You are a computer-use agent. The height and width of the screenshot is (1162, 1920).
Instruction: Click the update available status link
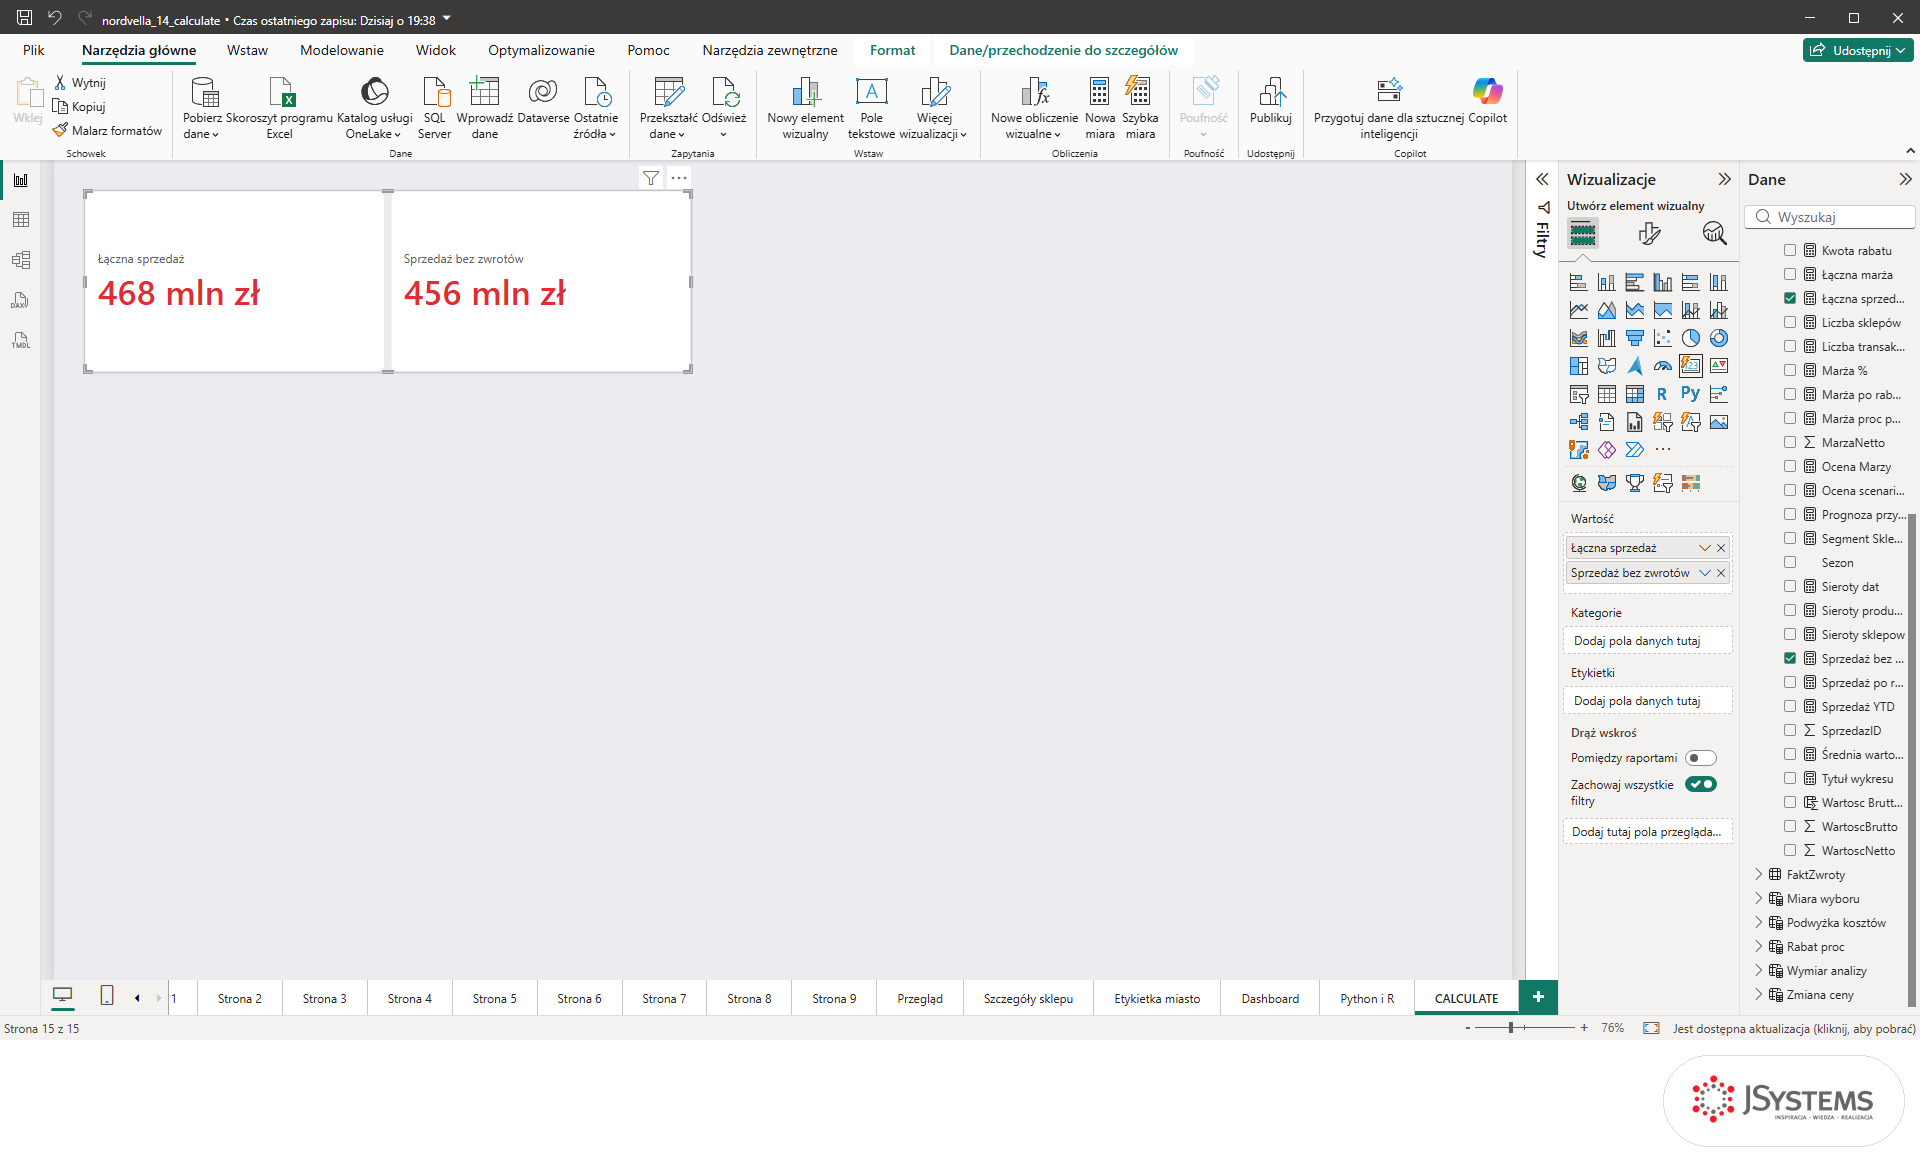(1794, 1028)
